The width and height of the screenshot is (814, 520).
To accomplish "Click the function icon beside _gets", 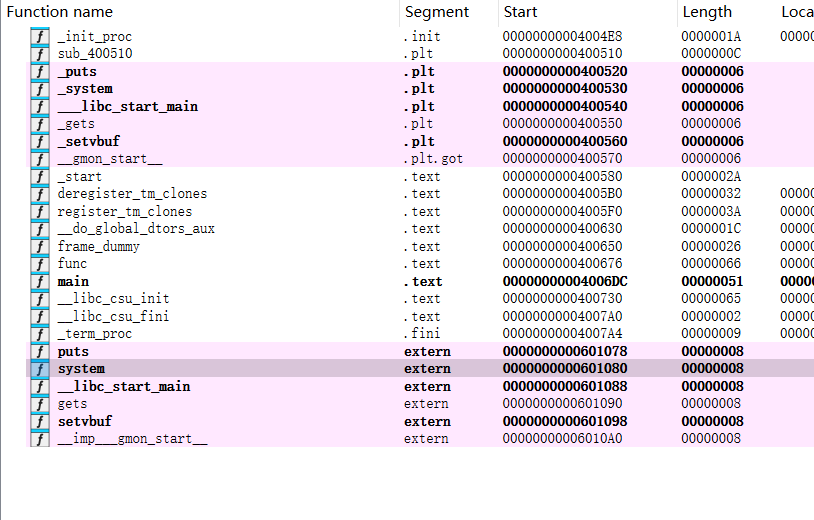I will point(40,124).
